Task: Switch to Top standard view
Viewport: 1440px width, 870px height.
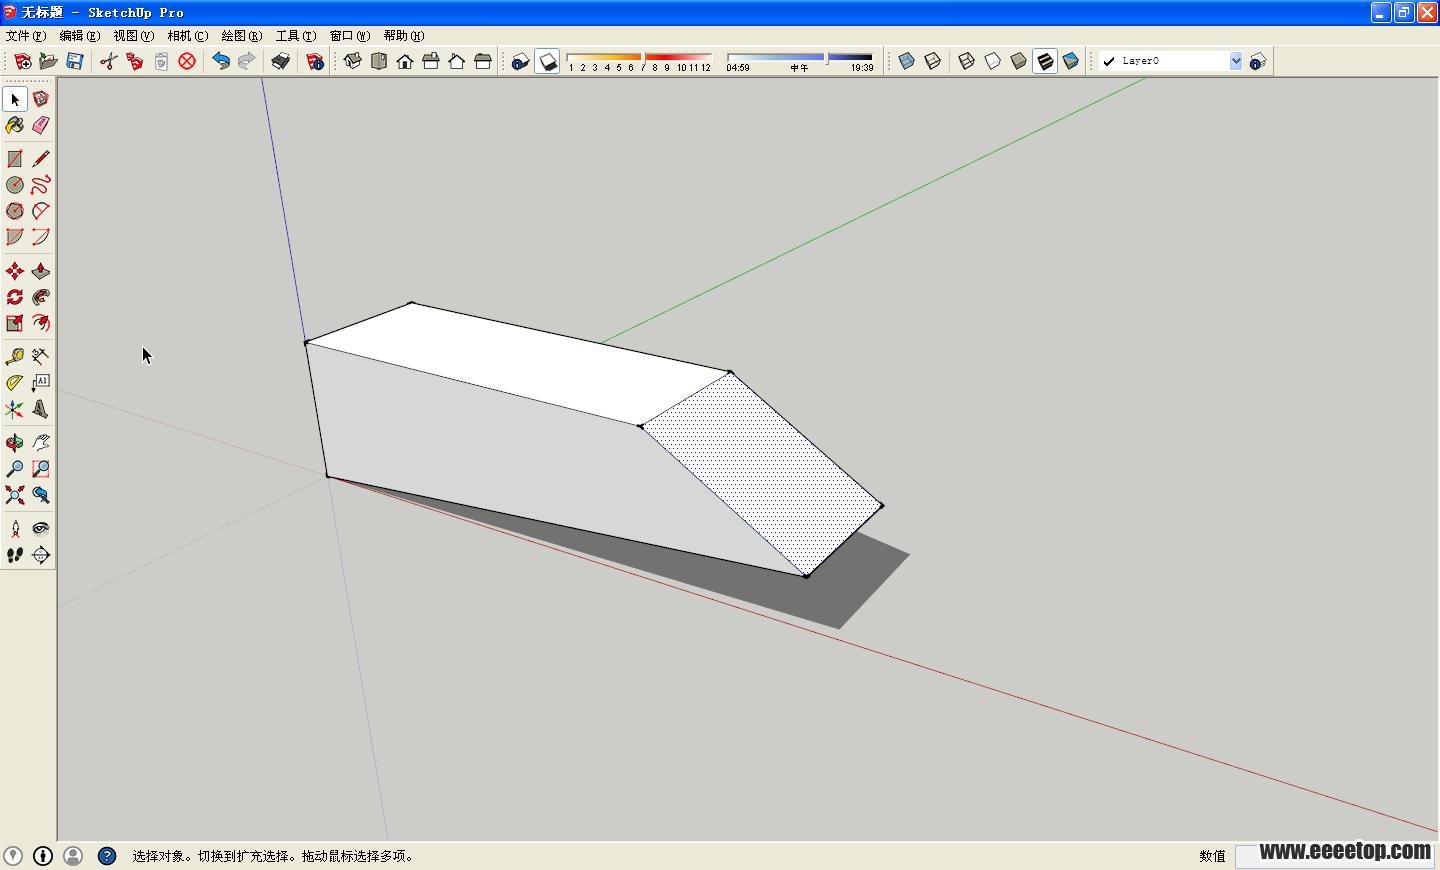Action: point(379,61)
